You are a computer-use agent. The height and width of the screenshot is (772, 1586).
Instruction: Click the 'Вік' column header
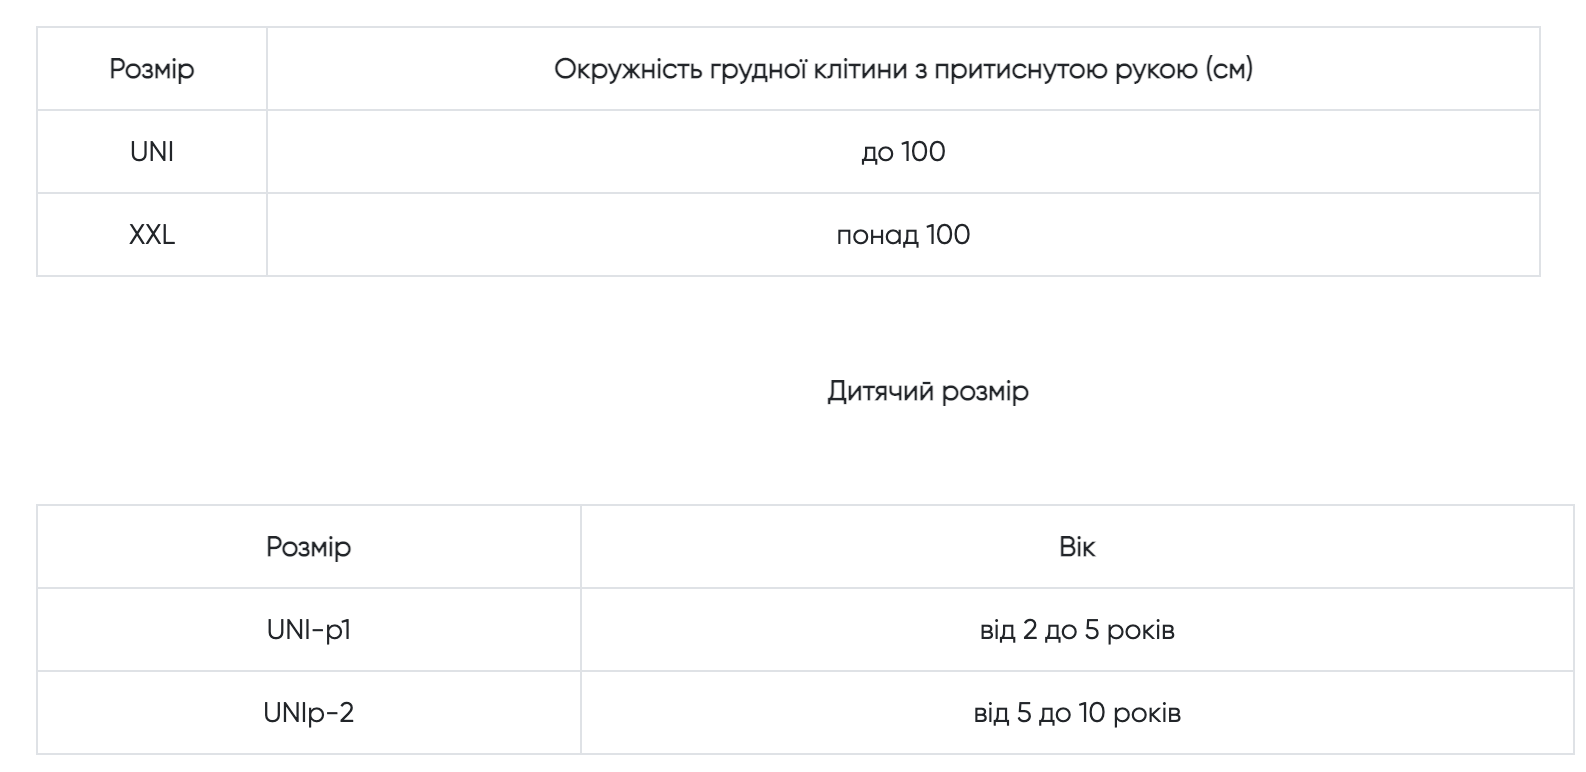coord(1077,547)
